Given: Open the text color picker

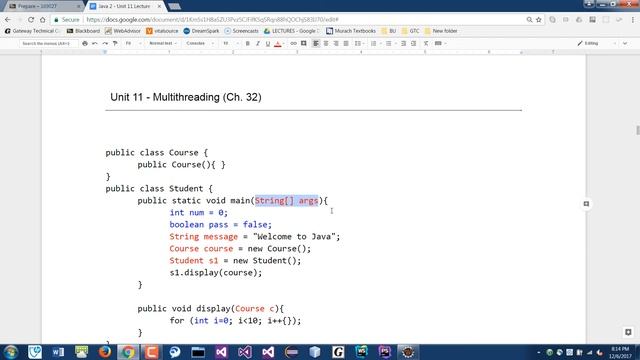Looking at the screenshot, I should (x=278, y=43).
